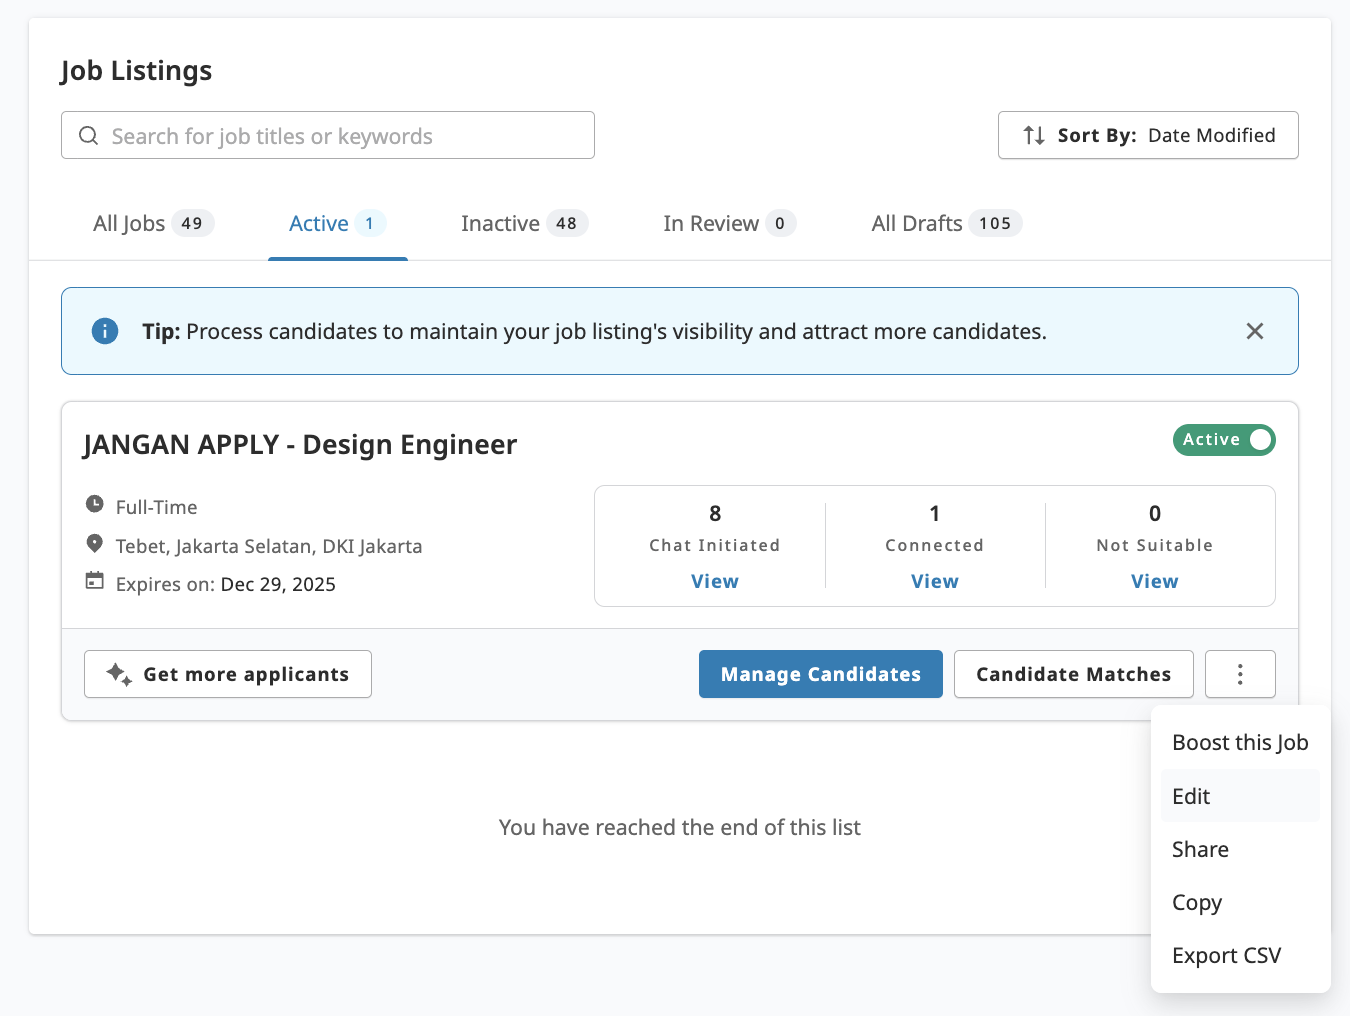Click the Manage Candidates button
This screenshot has height=1016, width=1350.
point(820,674)
